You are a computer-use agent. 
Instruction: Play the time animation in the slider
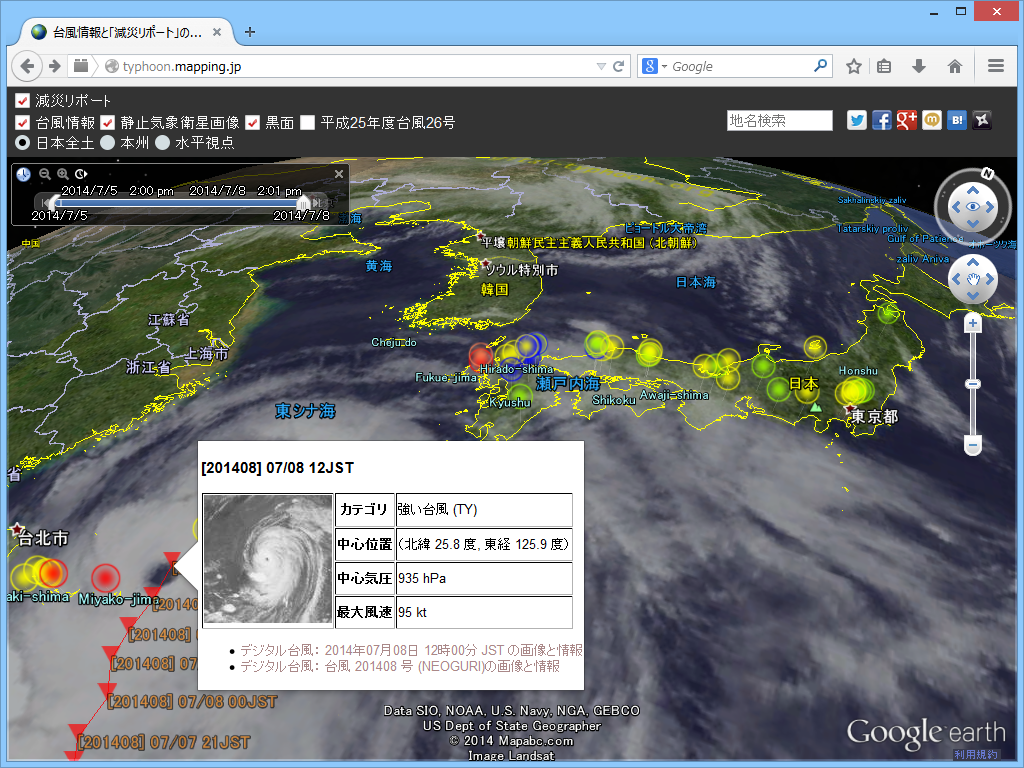tap(81, 174)
